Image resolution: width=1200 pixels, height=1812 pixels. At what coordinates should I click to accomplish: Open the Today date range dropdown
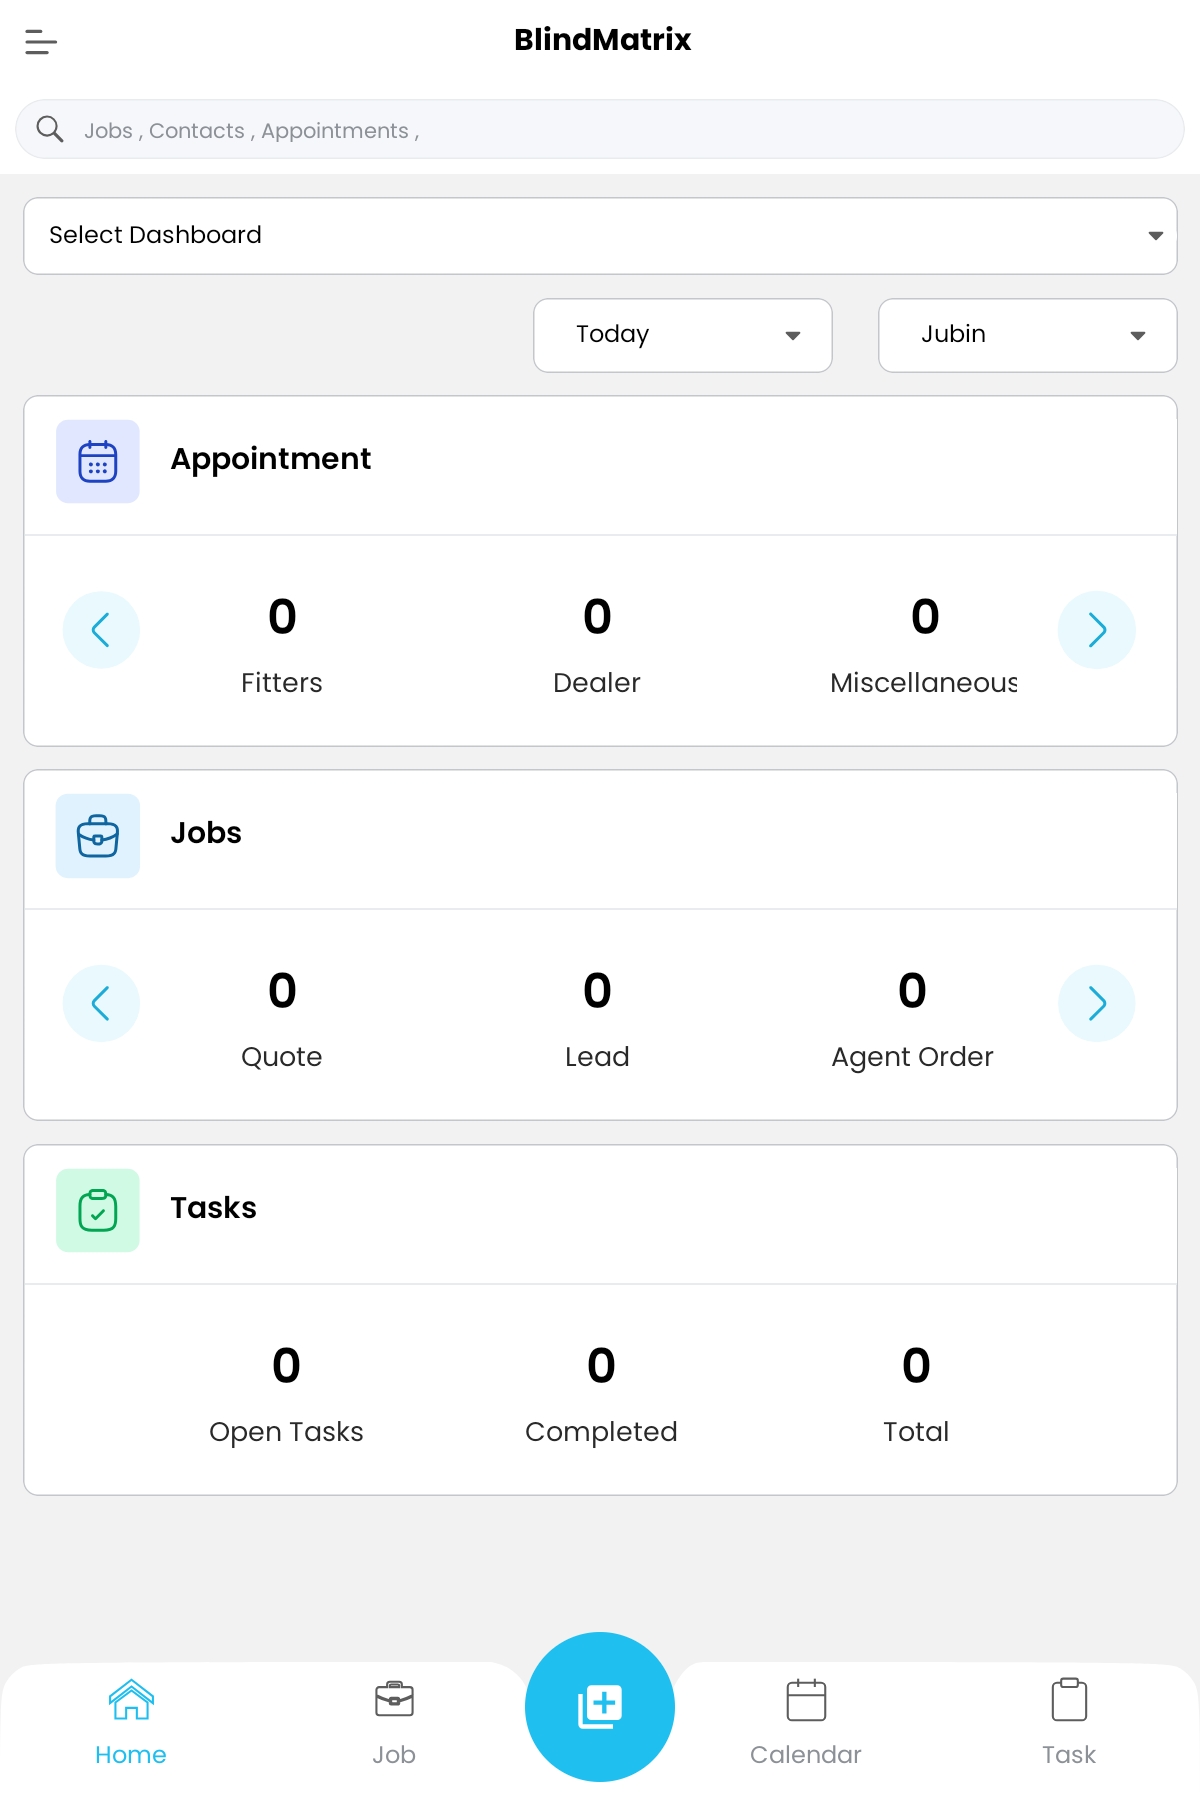[x=683, y=335]
